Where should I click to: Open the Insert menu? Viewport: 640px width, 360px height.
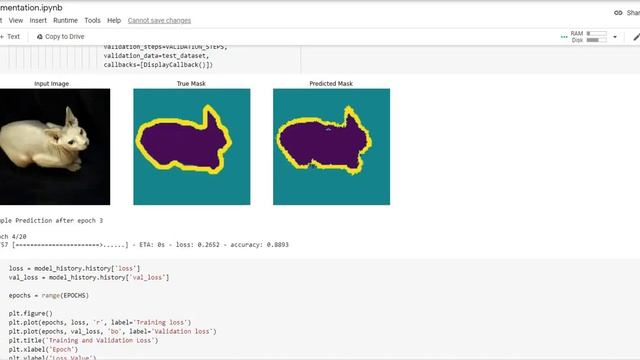pyautogui.click(x=38, y=20)
